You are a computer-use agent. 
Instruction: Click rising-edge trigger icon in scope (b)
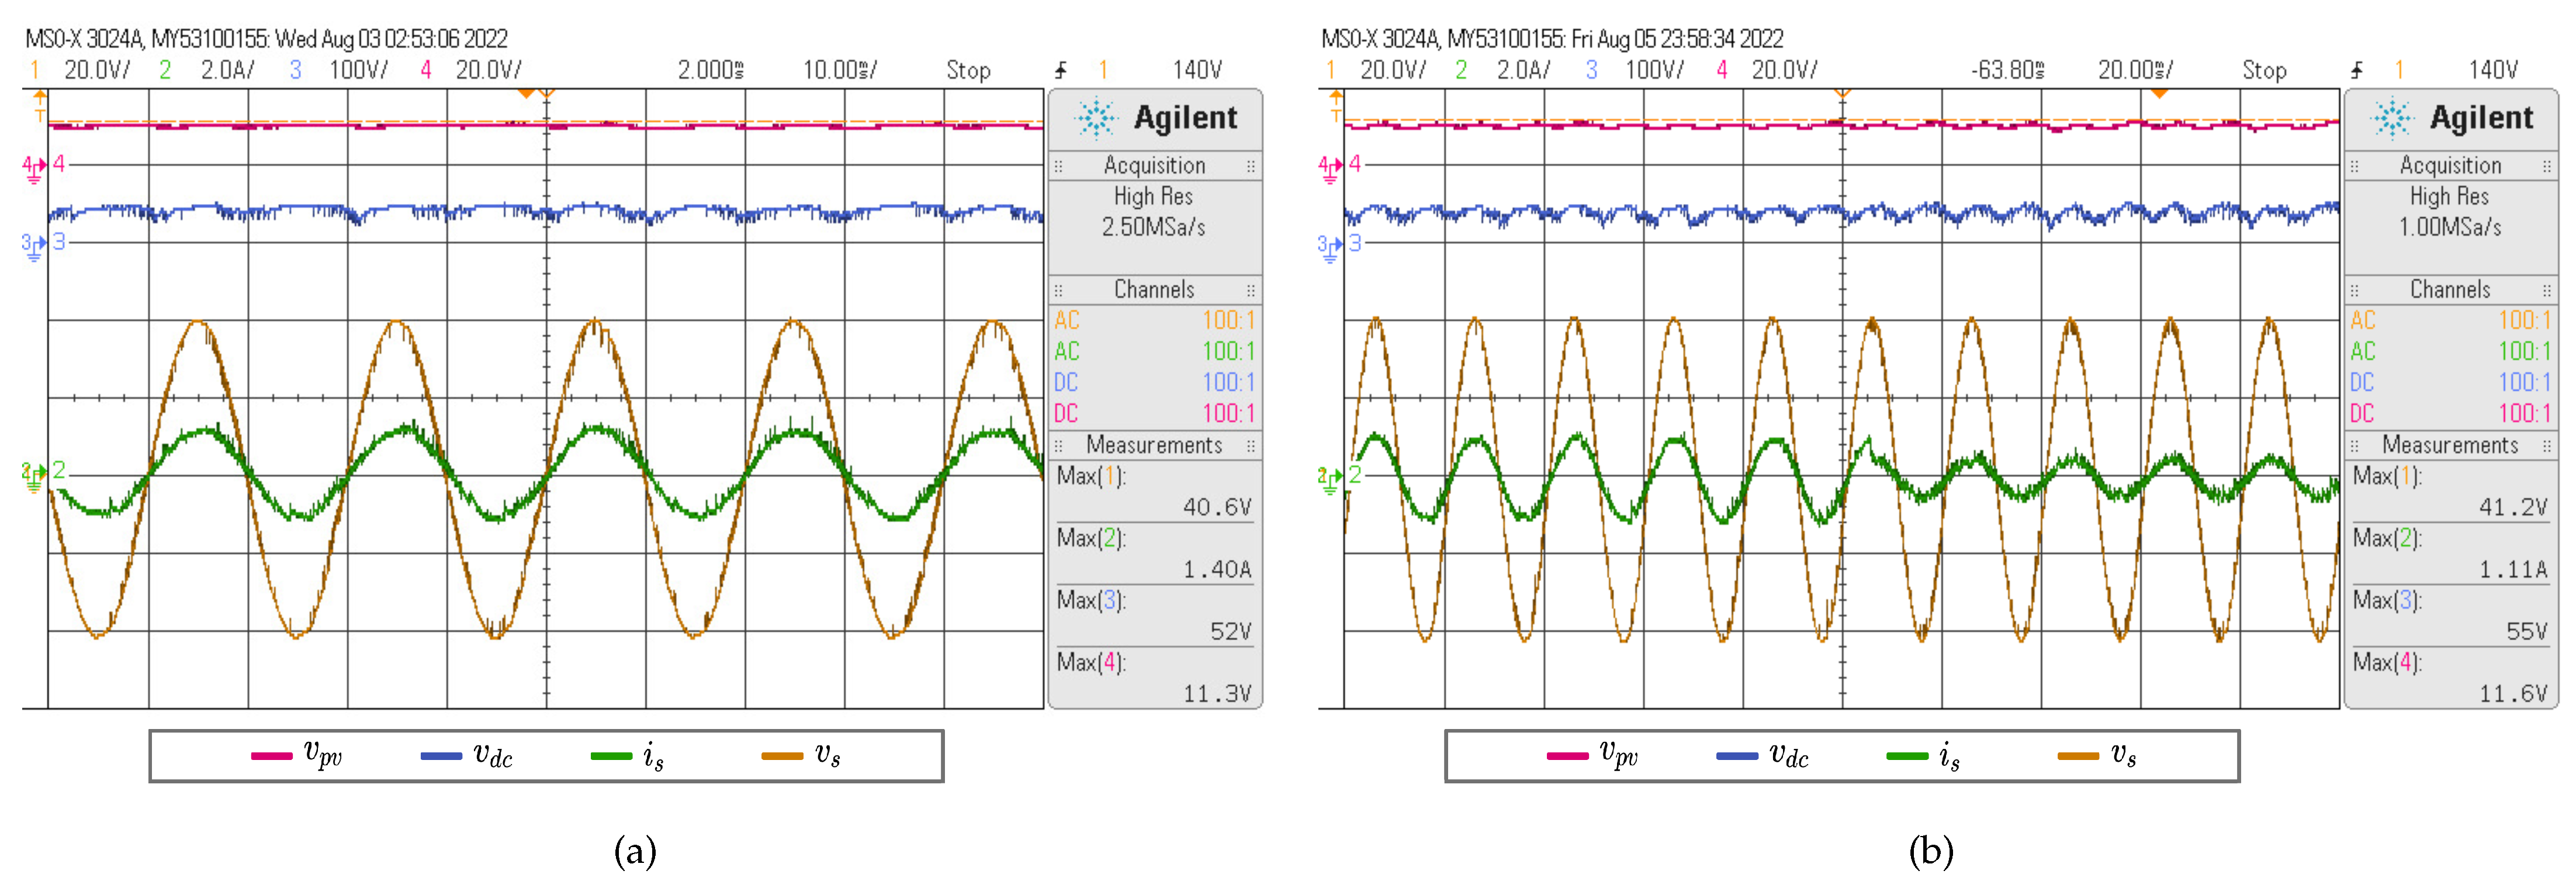(x=2357, y=70)
